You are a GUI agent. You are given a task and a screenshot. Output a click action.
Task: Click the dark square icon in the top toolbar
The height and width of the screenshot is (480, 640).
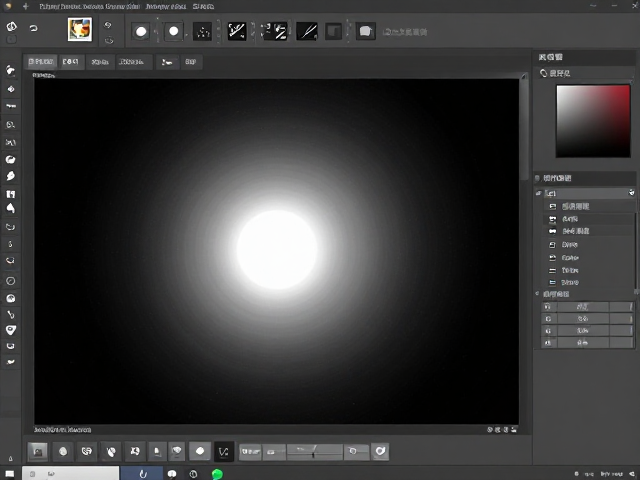coord(333,31)
